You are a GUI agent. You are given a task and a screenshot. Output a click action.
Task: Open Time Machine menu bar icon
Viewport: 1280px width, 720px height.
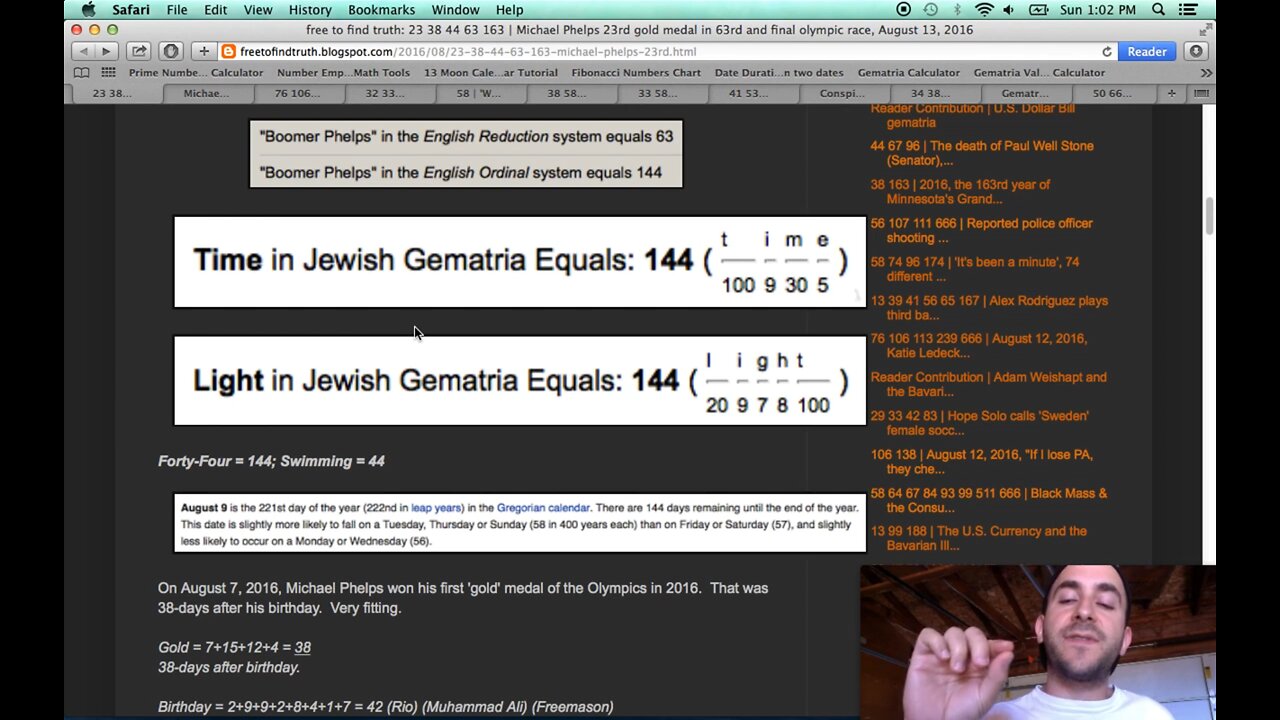pos(930,10)
